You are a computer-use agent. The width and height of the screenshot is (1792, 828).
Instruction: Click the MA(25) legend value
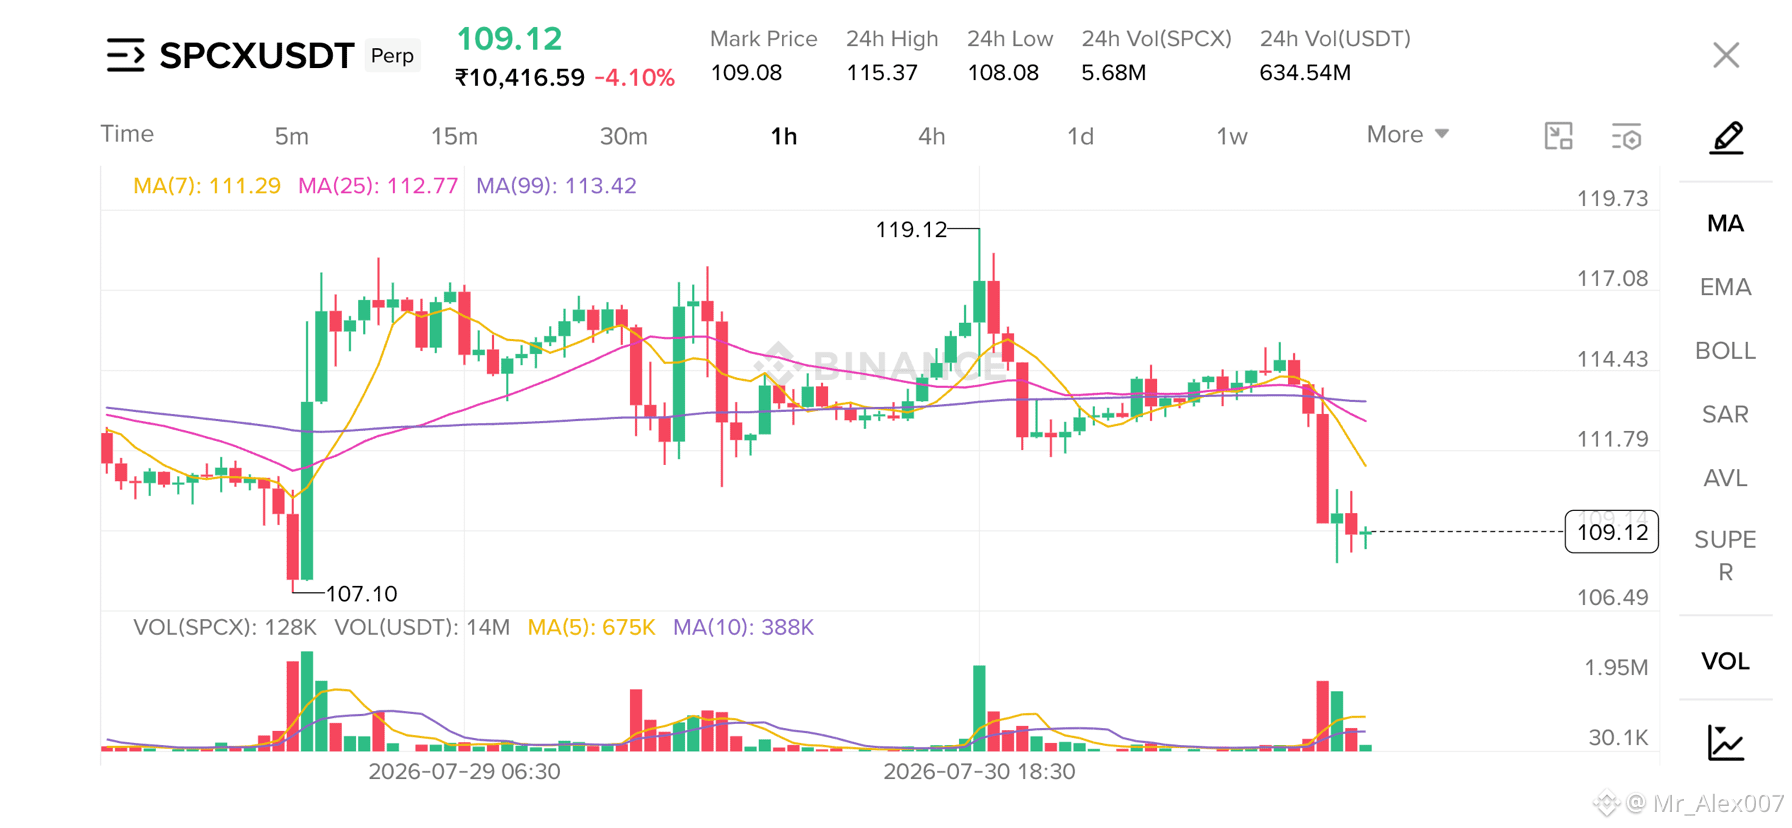click(x=378, y=186)
